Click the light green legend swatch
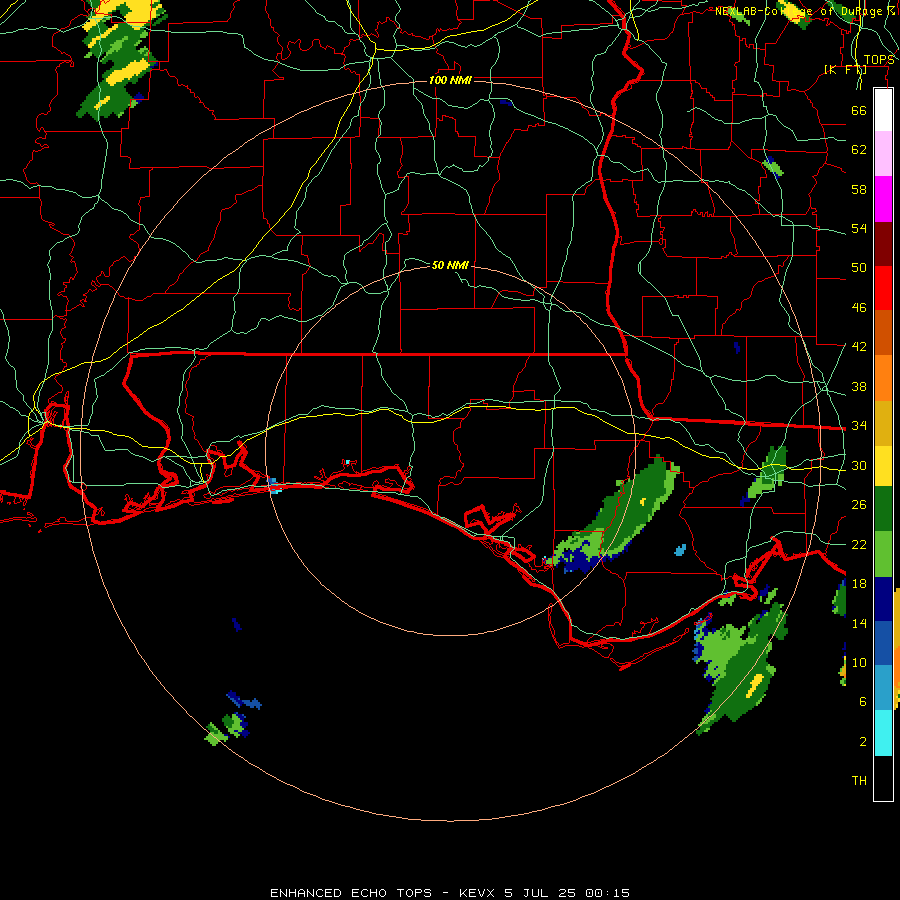 tap(883, 554)
